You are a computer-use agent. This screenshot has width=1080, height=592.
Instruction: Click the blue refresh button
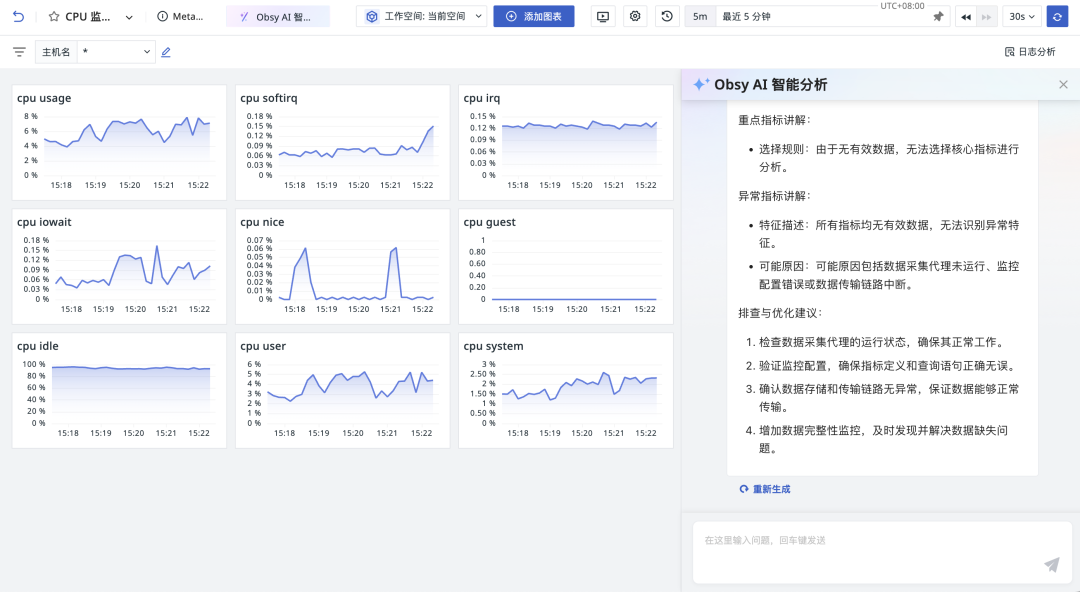(x=1057, y=17)
